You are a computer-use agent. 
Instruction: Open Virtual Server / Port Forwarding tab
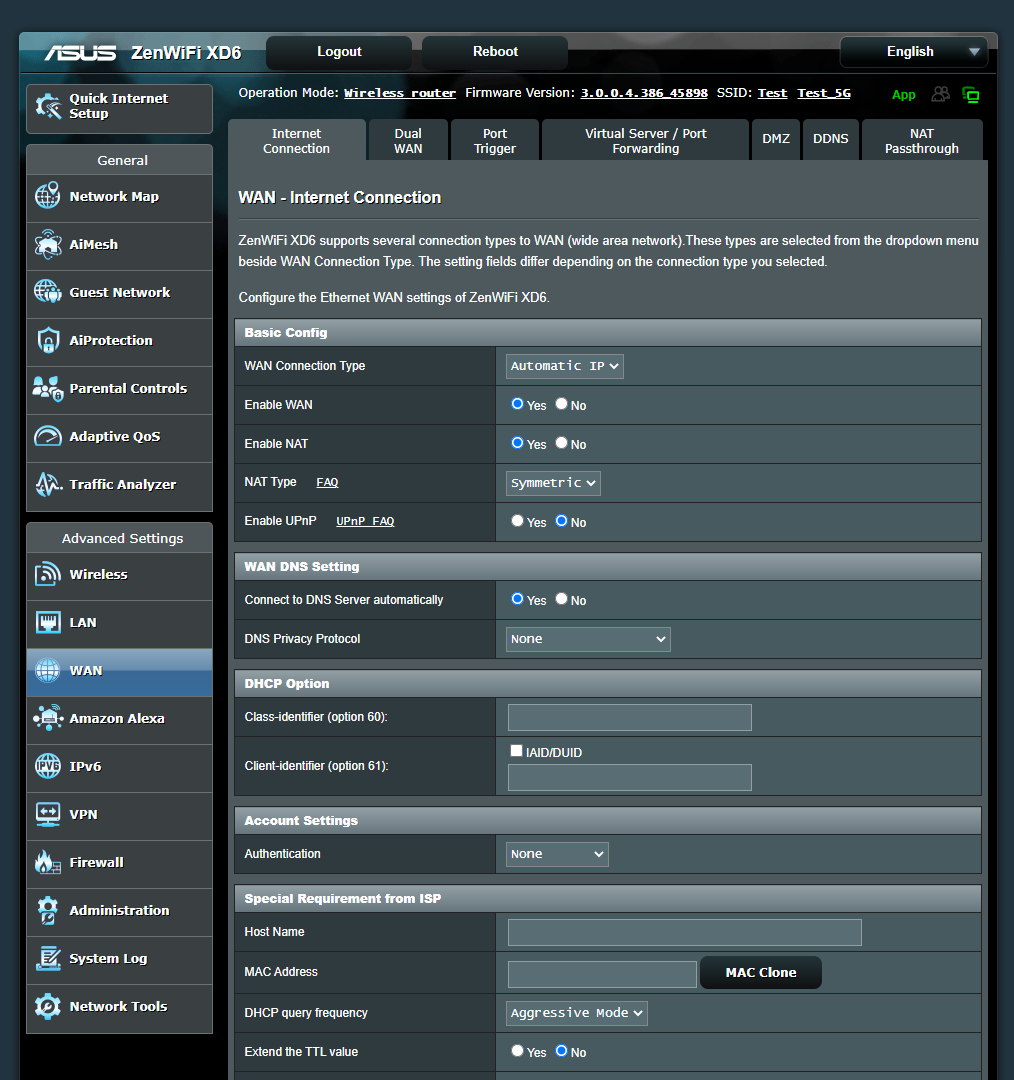[645, 141]
